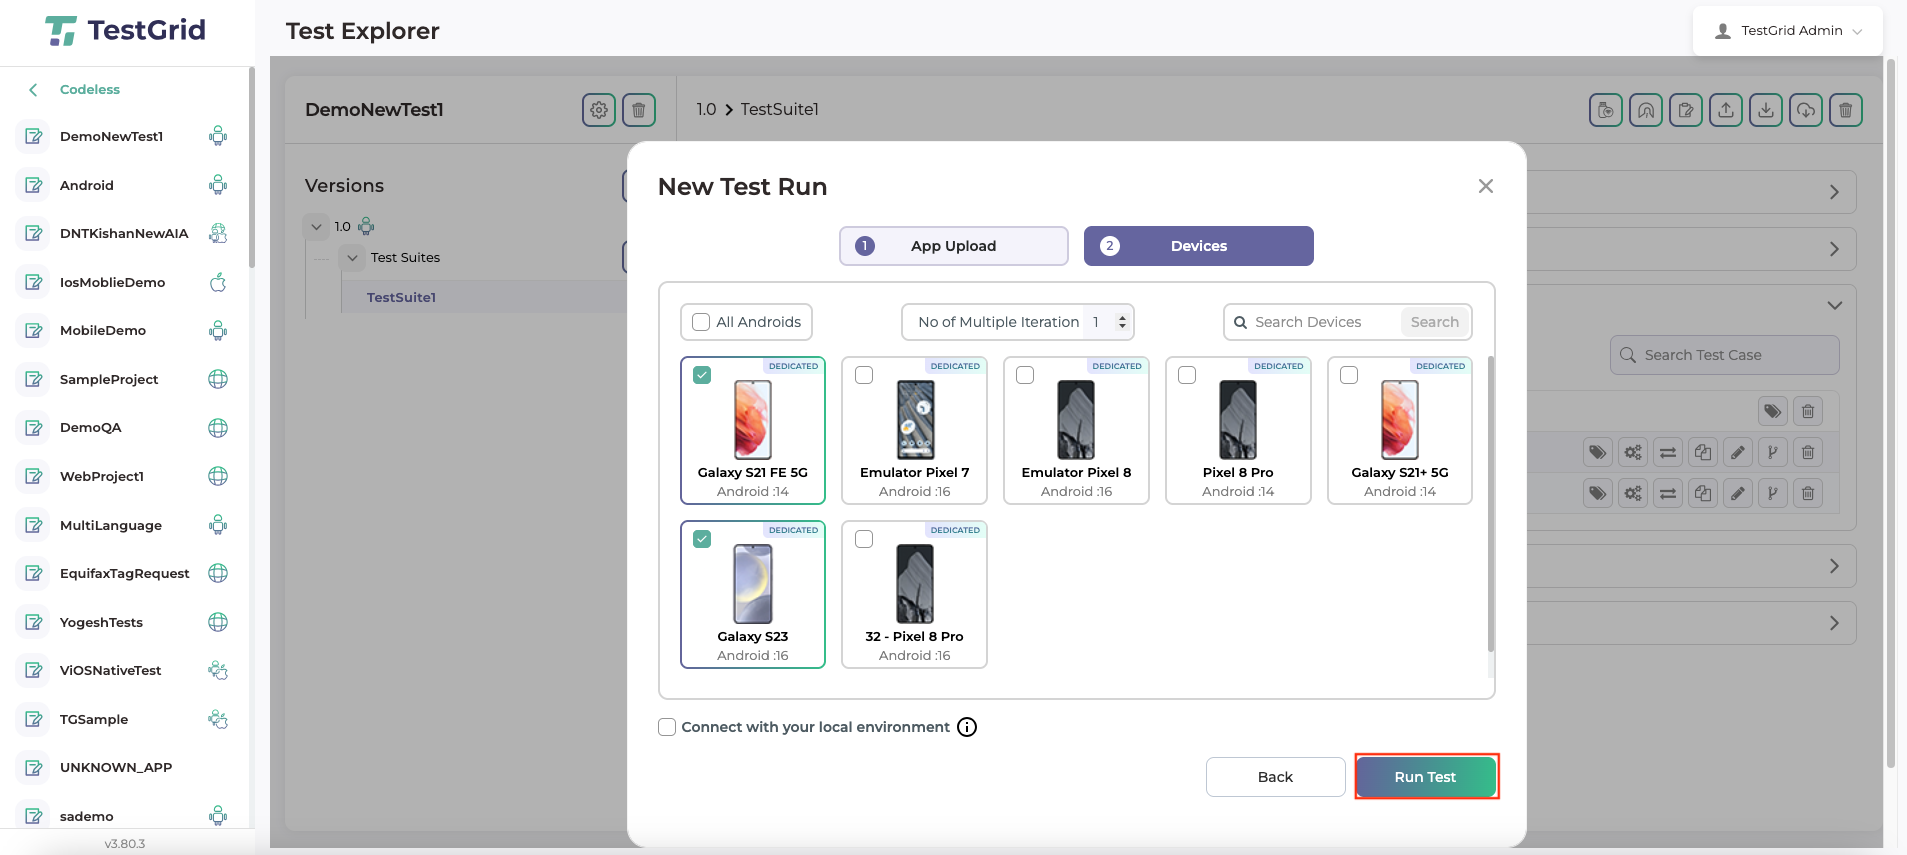This screenshot has height=855, width=1907.
Task: Click the upload icon in the top toolbar
Action: click(x=1726, y=110)
